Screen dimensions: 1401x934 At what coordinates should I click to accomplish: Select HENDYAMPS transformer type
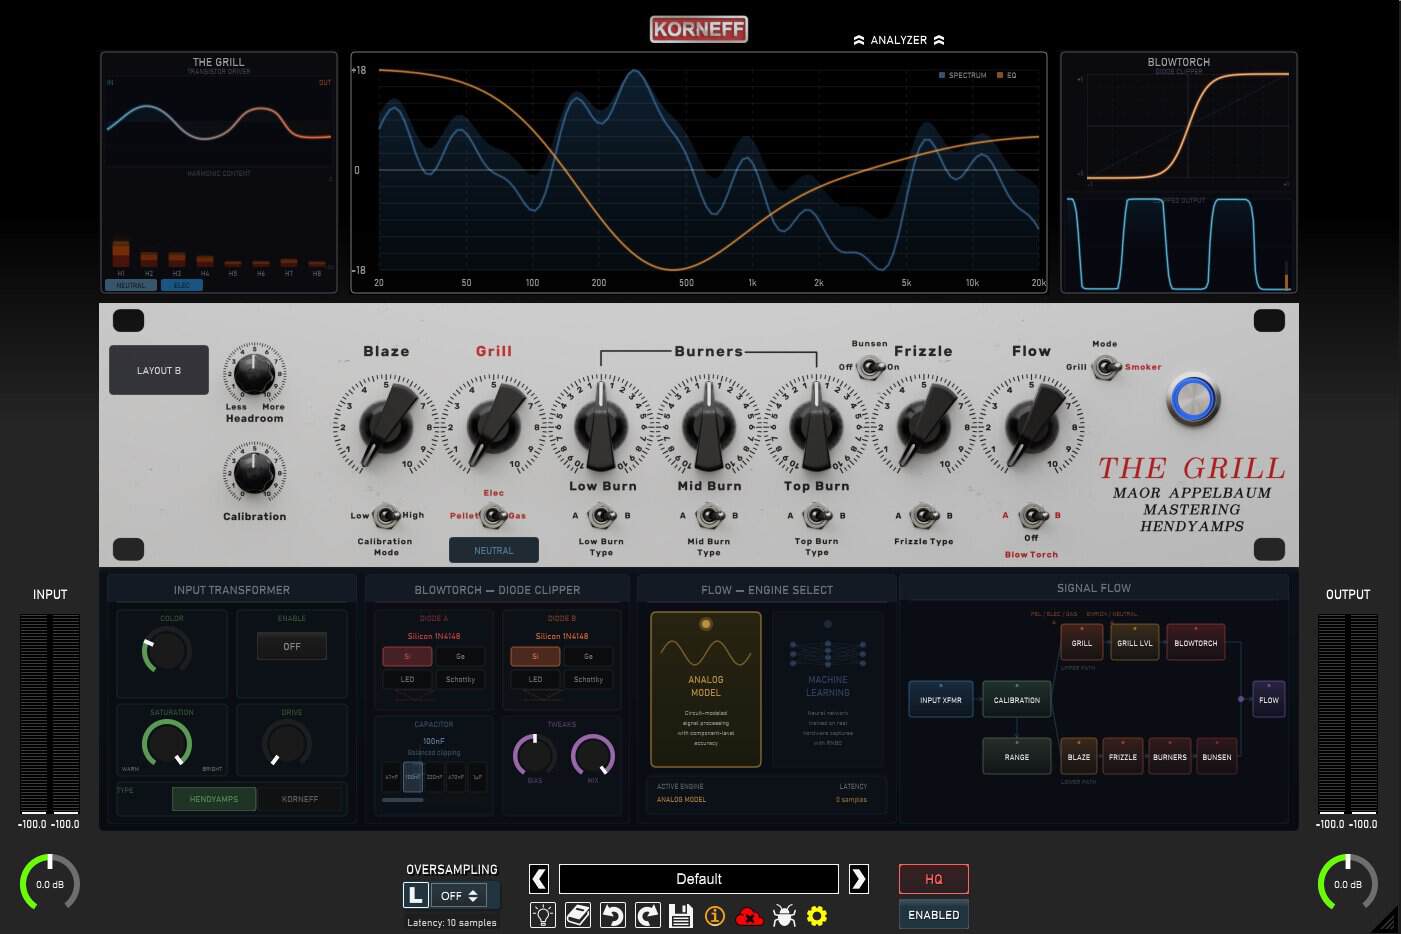pyautogui.click(x=214, y=799)
